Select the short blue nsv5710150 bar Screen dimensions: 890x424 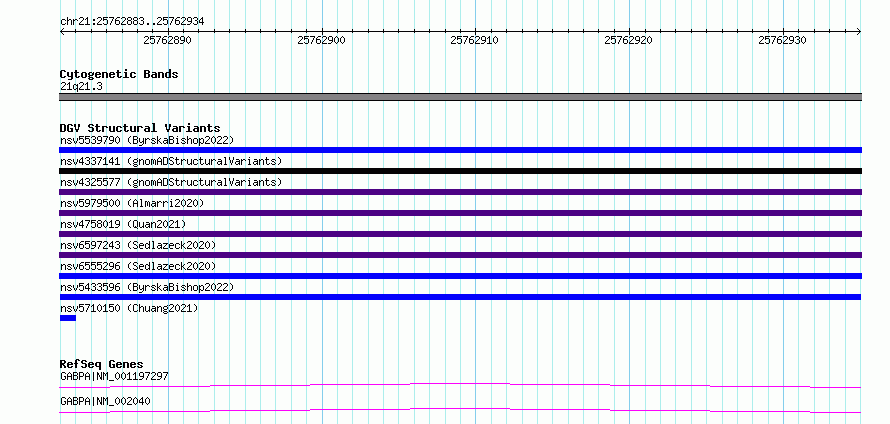click(68, 318)
